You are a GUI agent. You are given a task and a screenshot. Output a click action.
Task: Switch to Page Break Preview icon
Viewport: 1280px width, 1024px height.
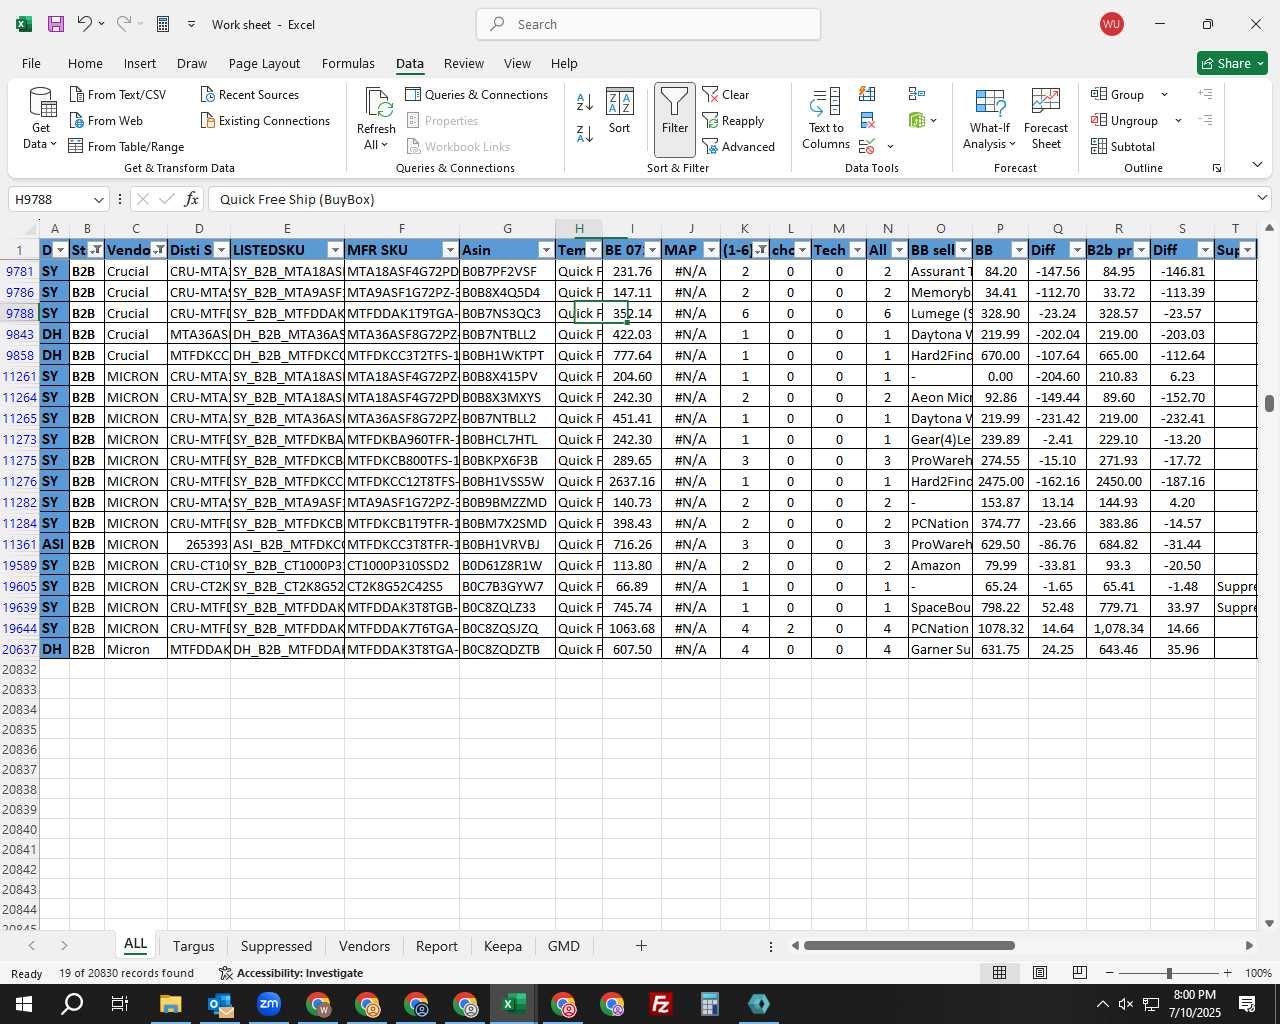[1080, 973]
